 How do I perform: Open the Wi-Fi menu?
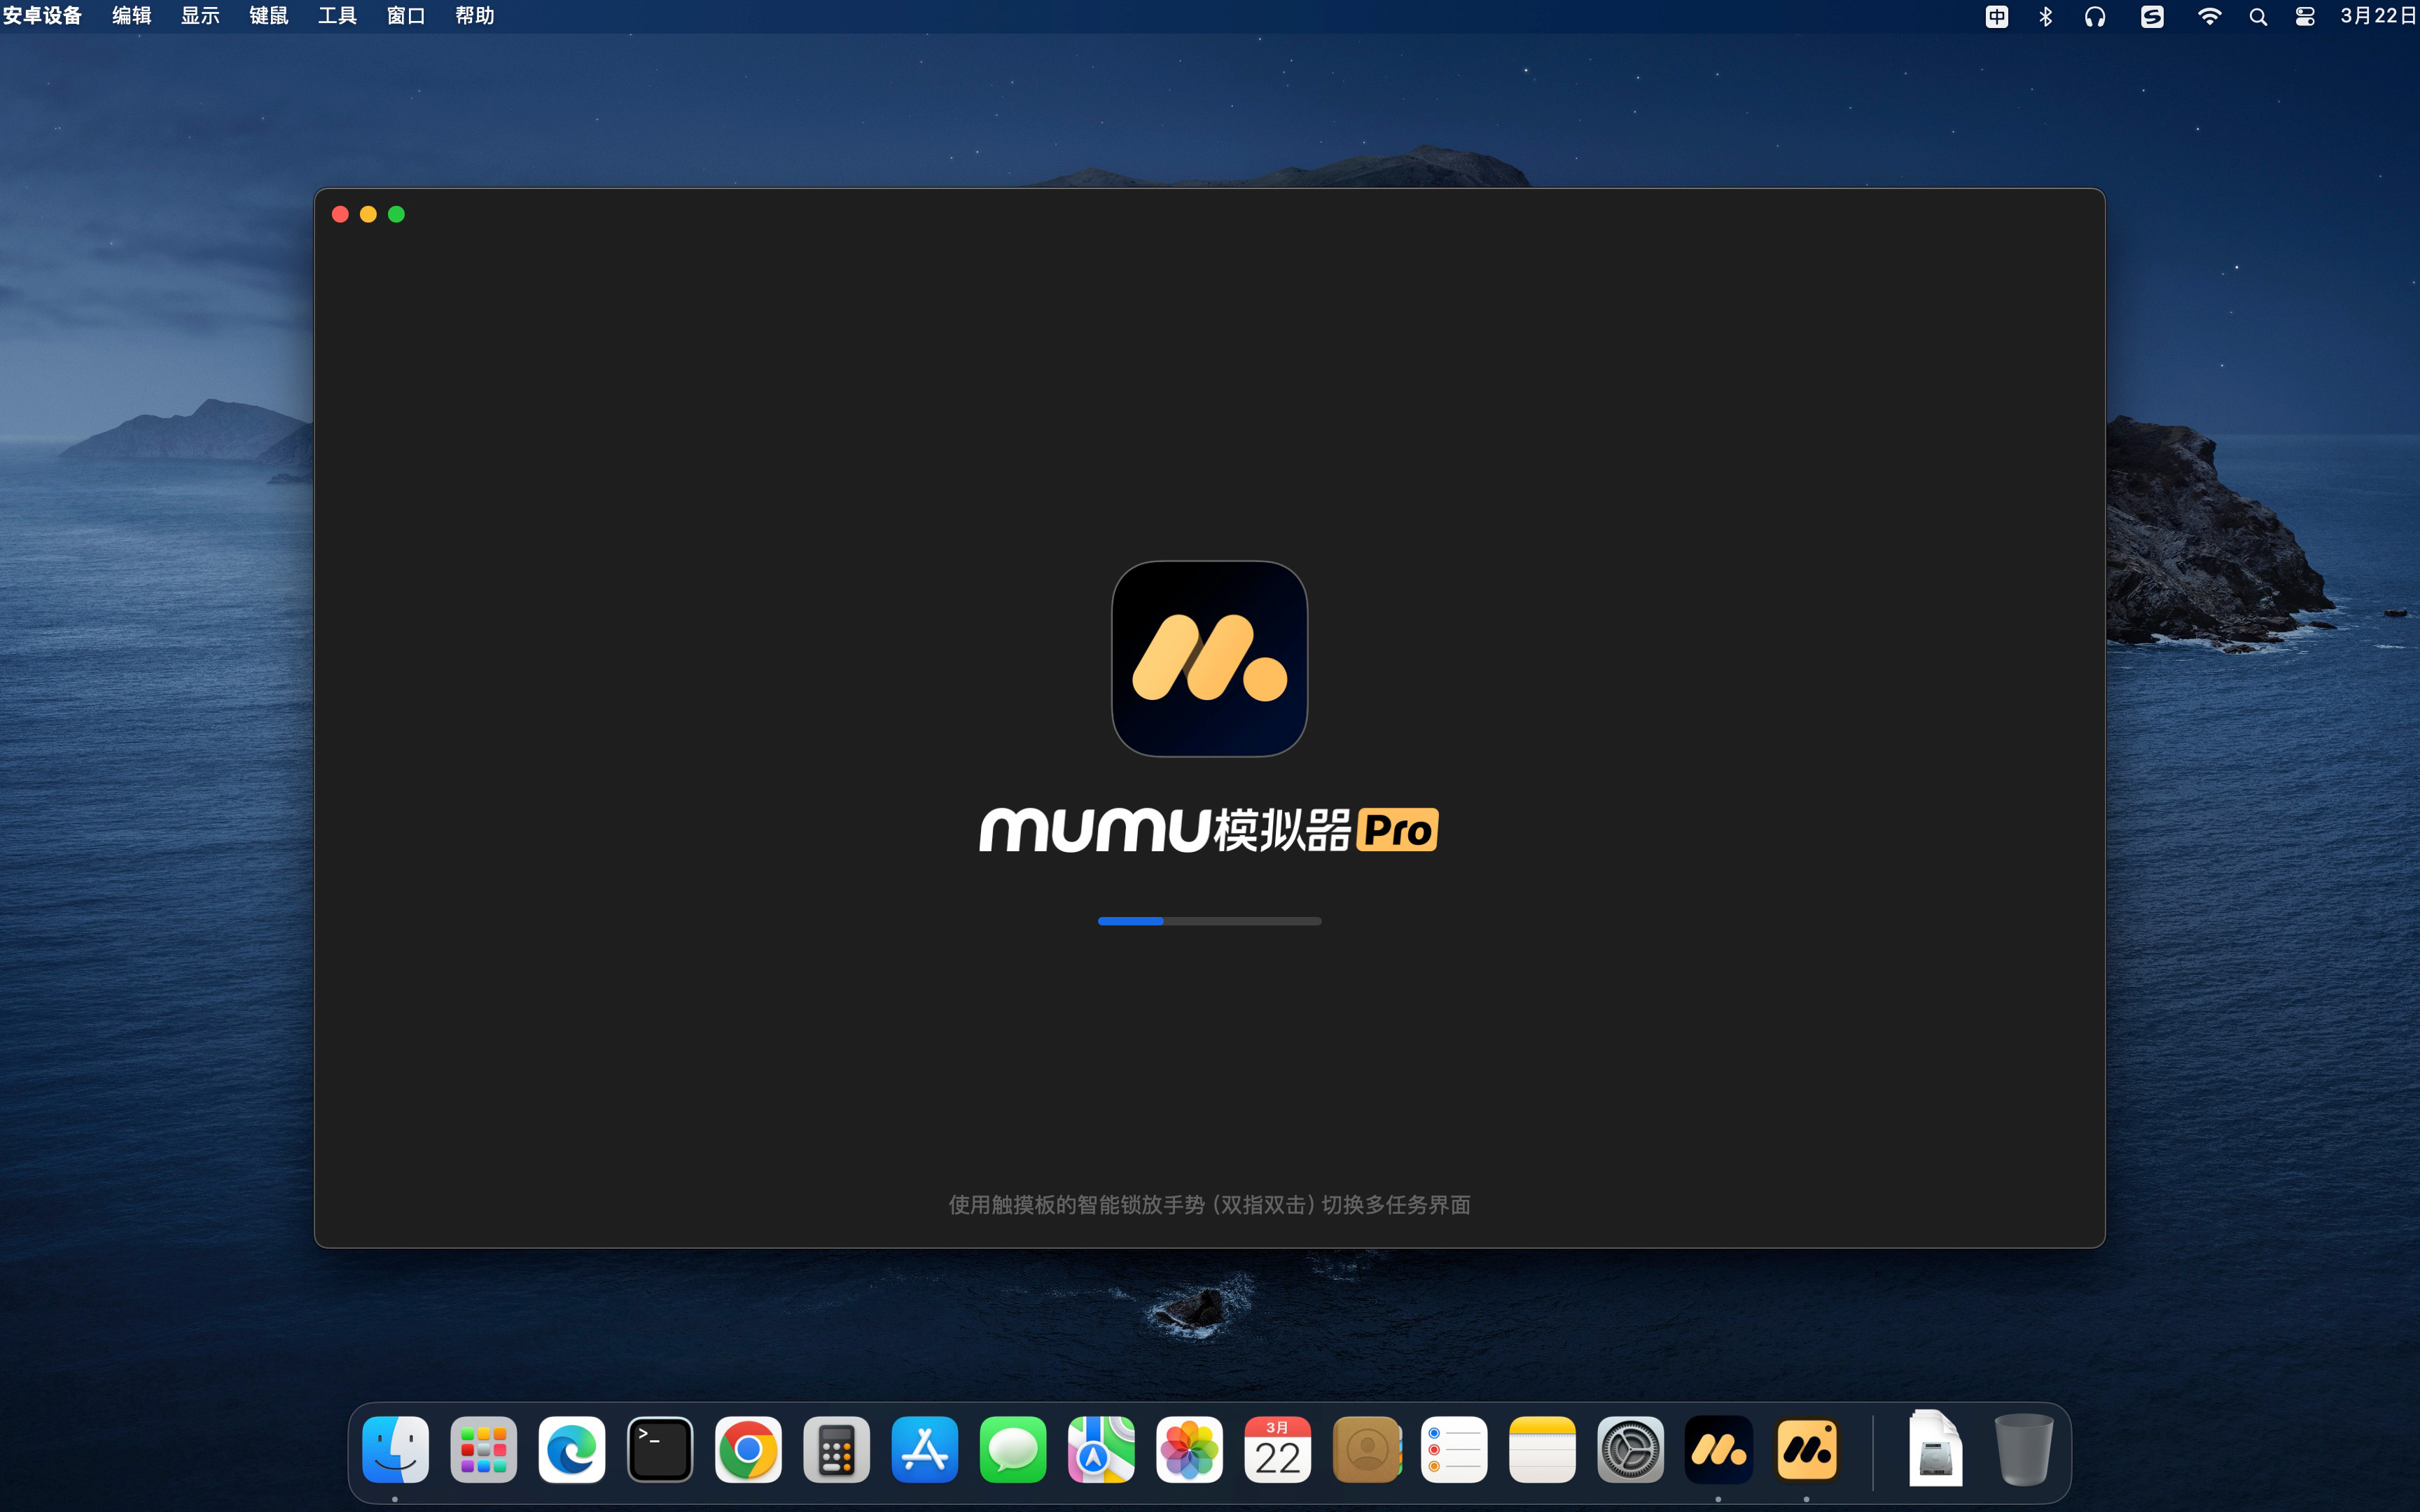2209,16
